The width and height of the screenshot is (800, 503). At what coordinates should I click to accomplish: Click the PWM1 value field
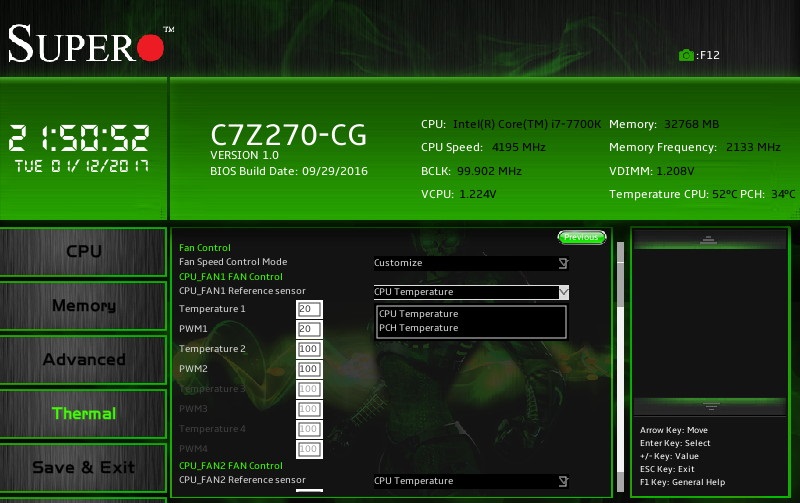tap(309, 329)
